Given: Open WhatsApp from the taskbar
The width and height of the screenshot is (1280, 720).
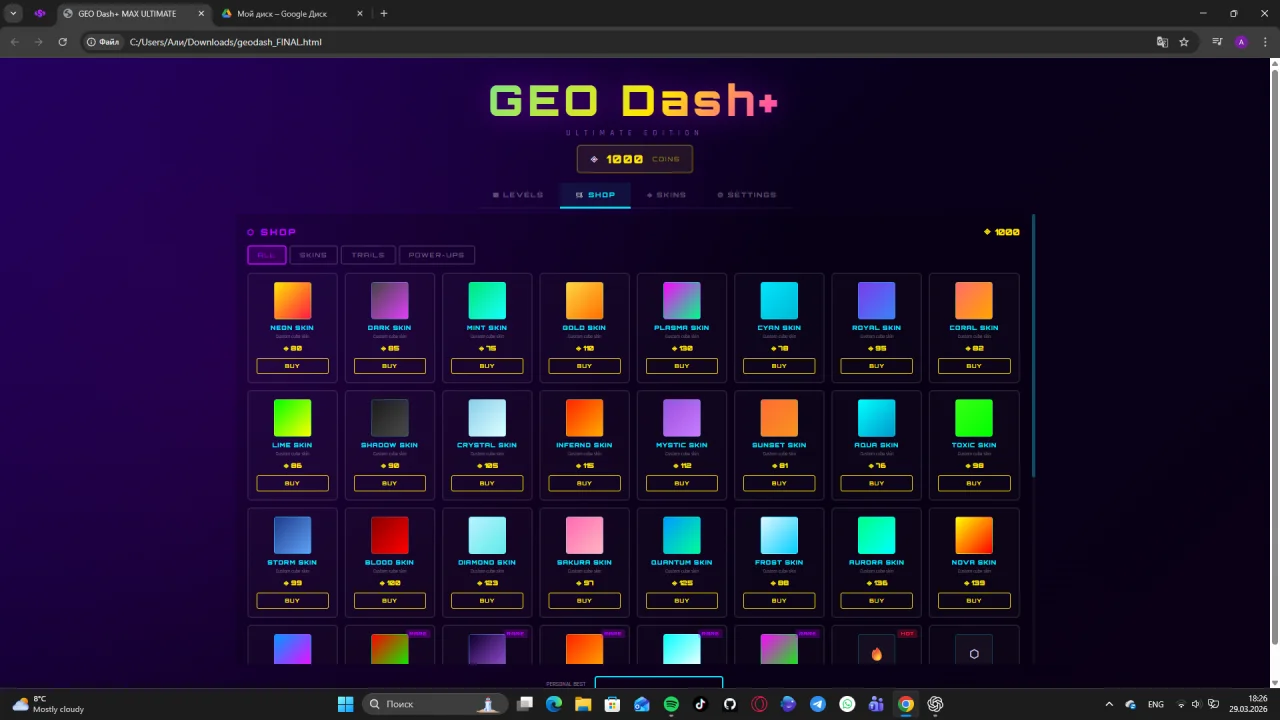Looking at the screenshot, I should 847,704.
